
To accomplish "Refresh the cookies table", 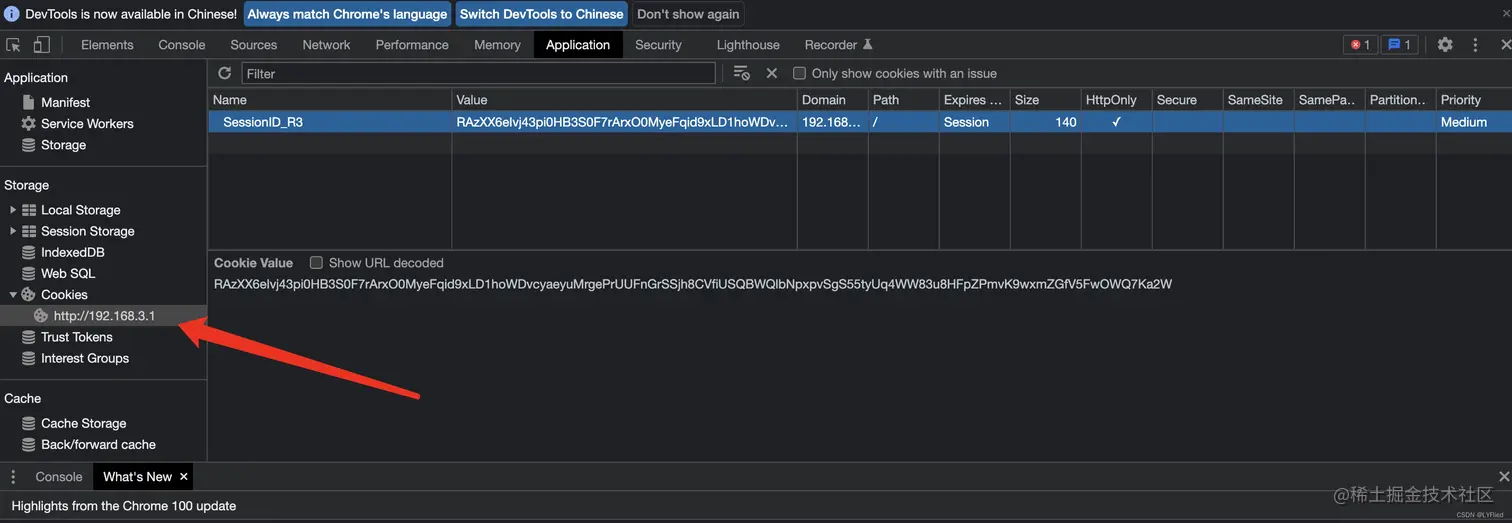I will coord(225,73).
